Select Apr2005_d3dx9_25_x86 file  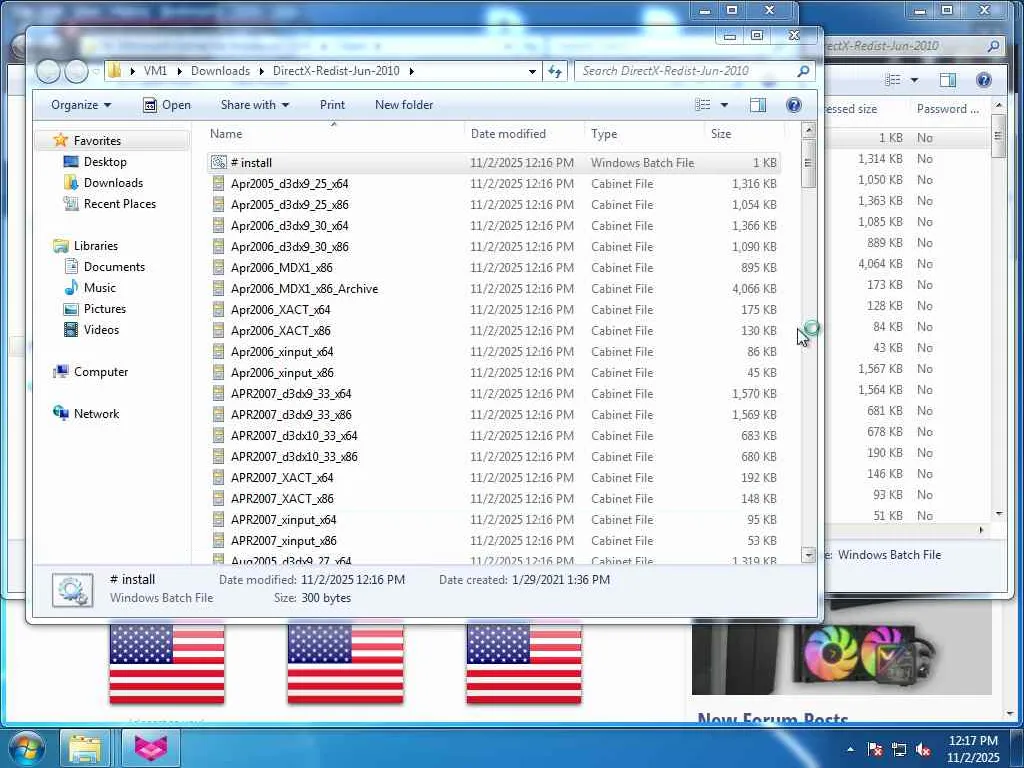tap(289, 204)
